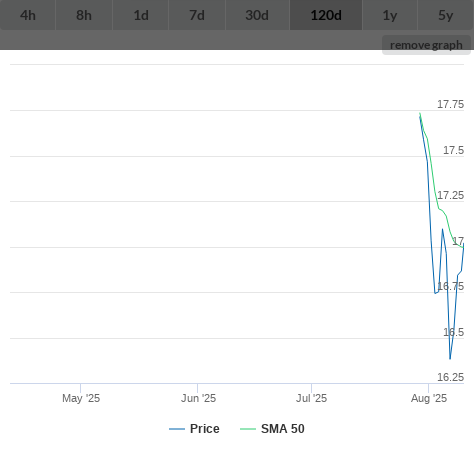Image resolution: width=474 pixels, height=455 pixels.
Task: Select the 4h time range tab
Action: pos(28,15)
